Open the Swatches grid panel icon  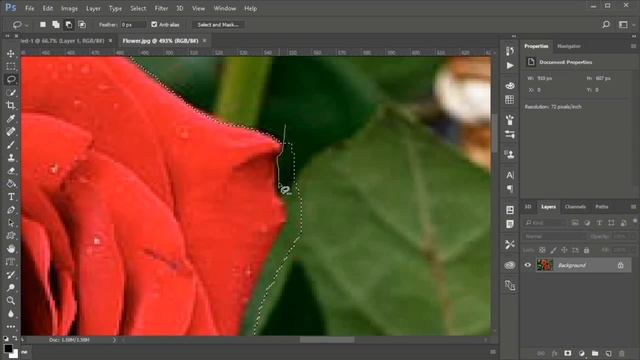510,100
